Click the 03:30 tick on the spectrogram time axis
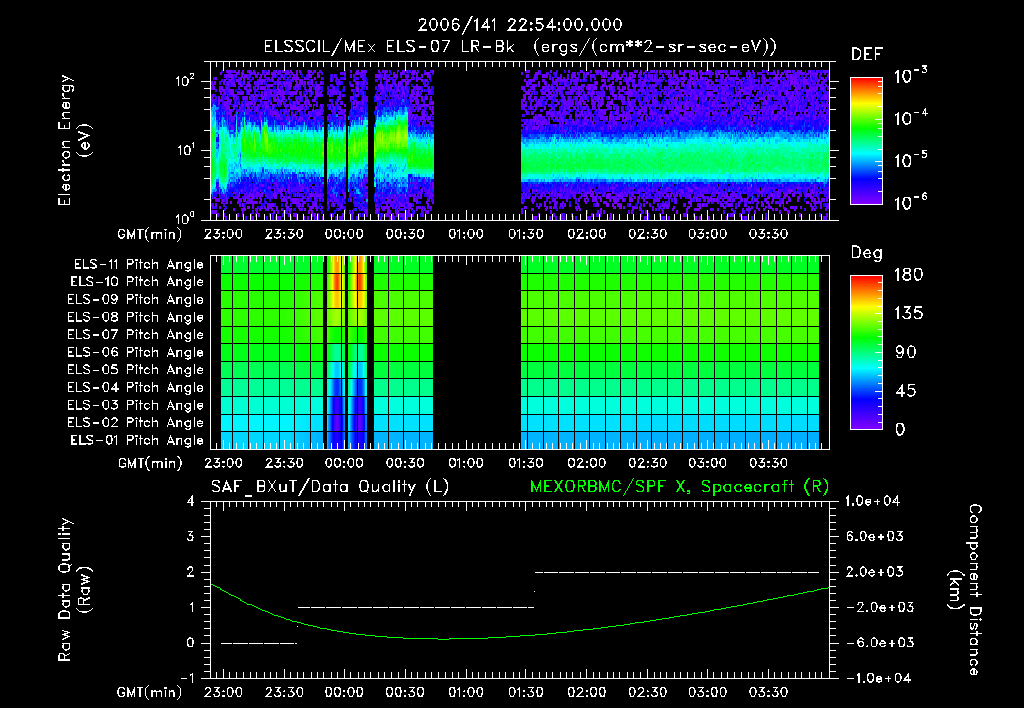The image size is (1024, 708). (768, 234)
